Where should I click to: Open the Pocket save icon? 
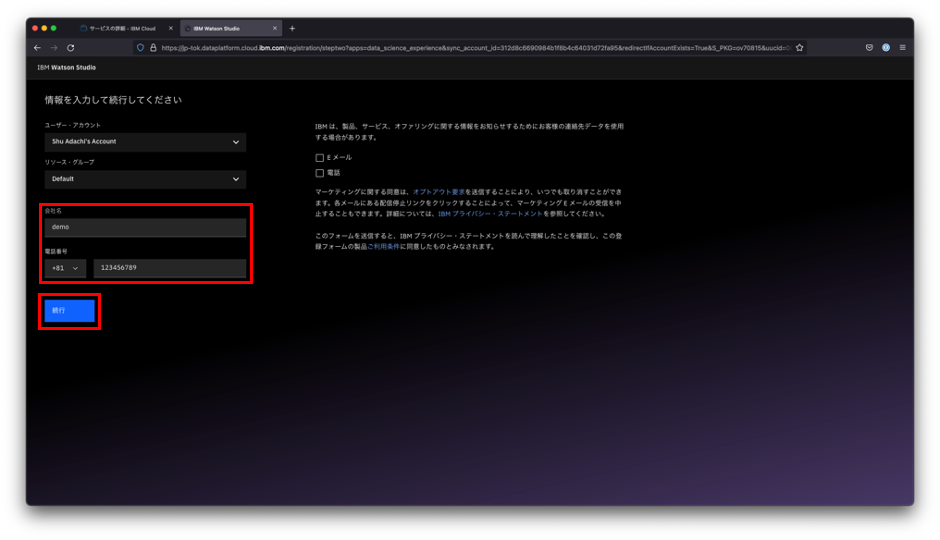coord(869,48)
